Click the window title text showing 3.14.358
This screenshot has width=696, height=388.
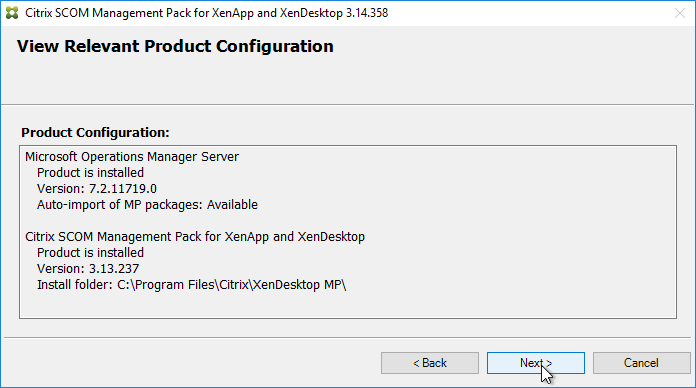(206, 13)
